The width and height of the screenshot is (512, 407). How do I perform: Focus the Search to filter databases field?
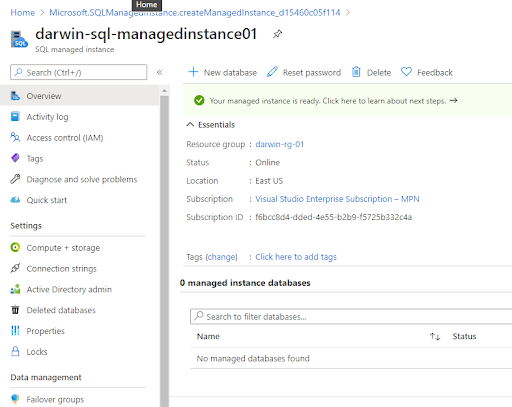[351, 316]
